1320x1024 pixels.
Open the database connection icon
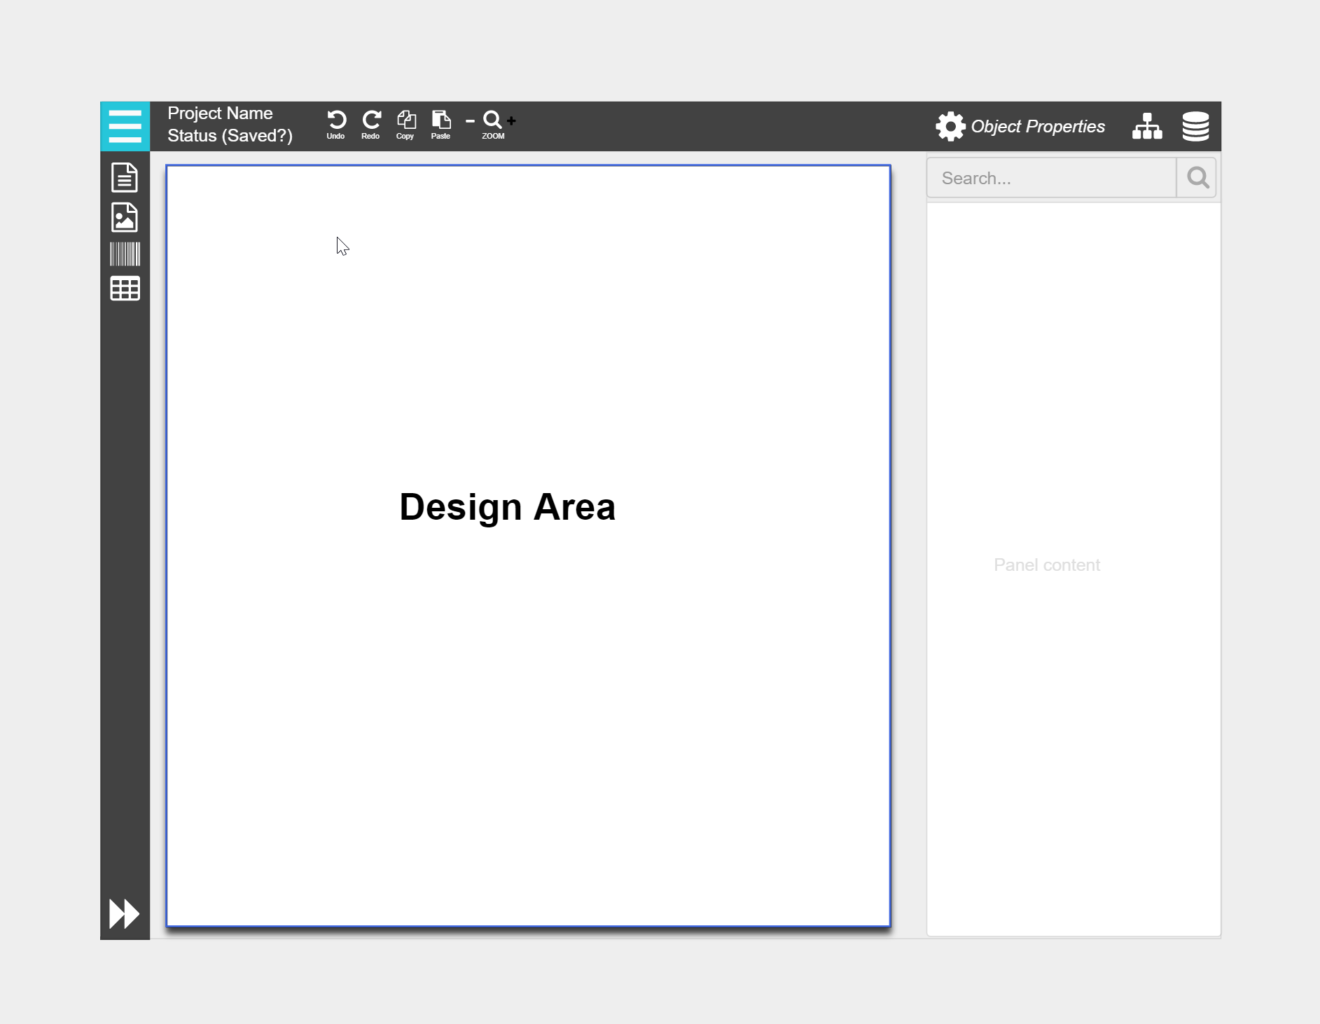(x=1195, y=126)
